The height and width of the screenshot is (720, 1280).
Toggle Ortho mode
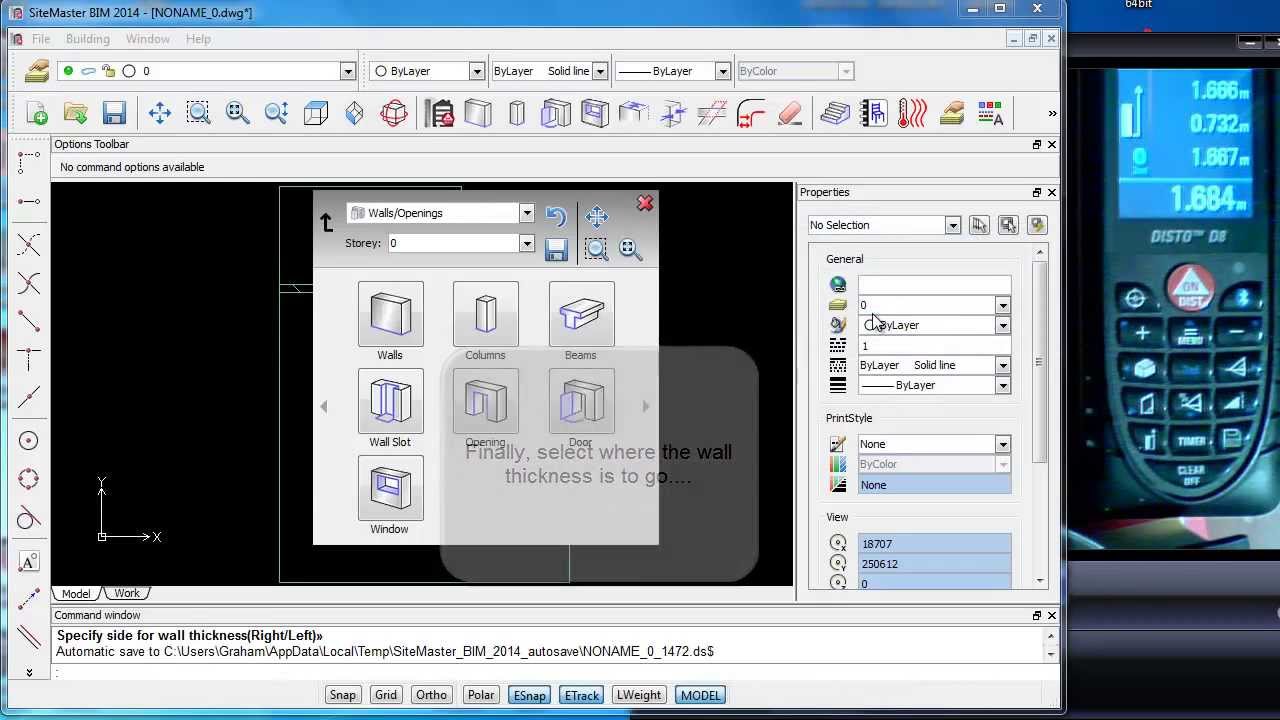[x=432, y=695]
